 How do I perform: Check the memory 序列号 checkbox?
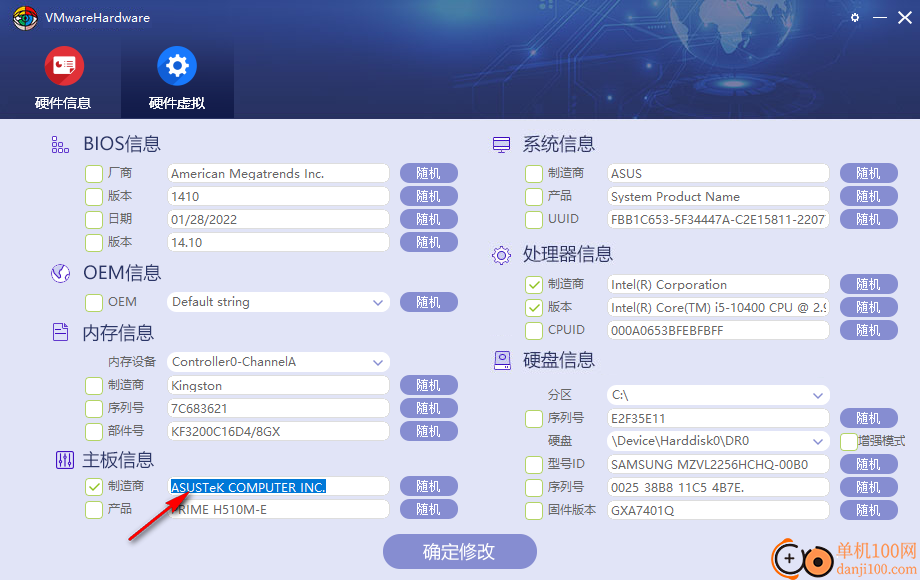[x=94, y=408]
